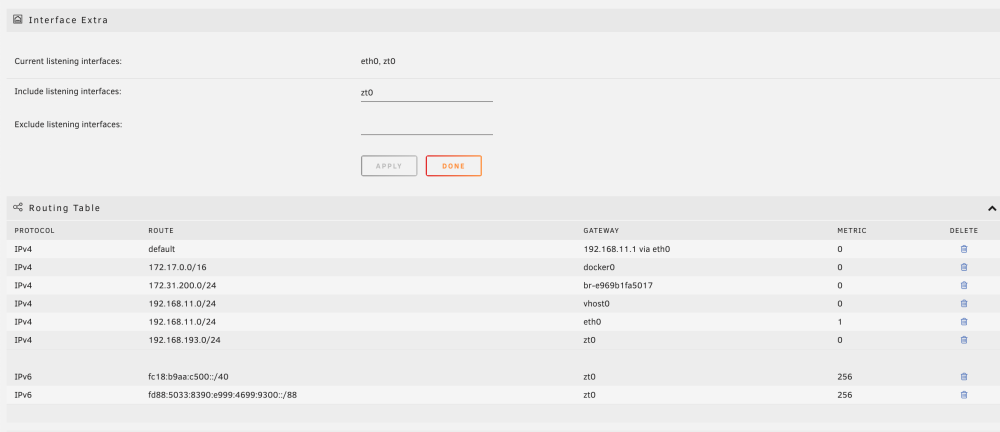Image resolution: width=1000 pixels, height=432 pixels.
Task: Click the Interface Extra section icon
Action: (x=18, y=20)
